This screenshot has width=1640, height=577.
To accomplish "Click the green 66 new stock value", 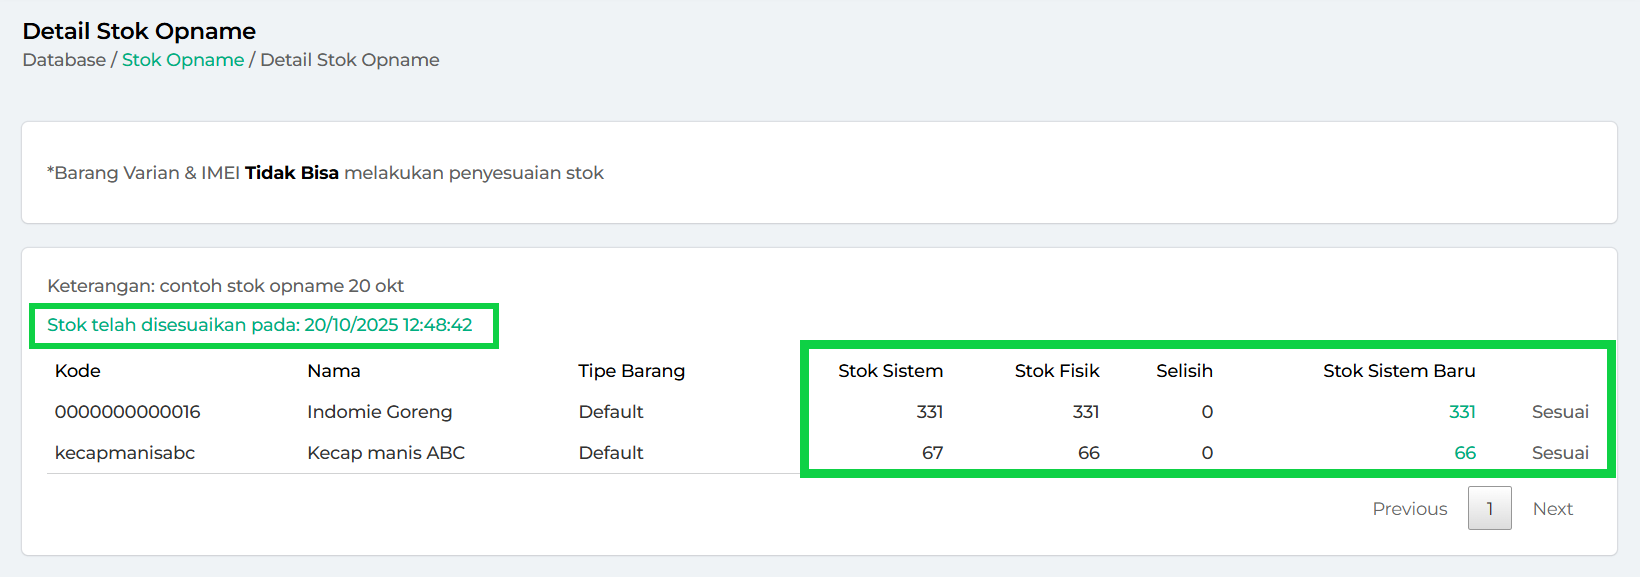I will (1465, 453).
